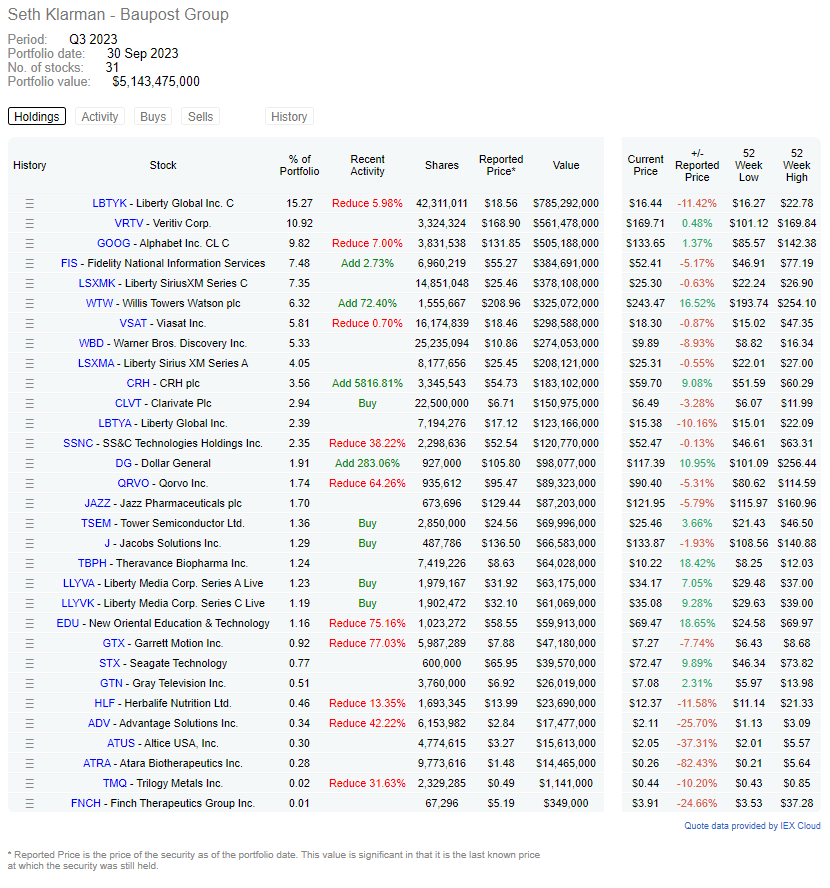Viewport: 830px width, 888px height.
Task: Follow the GOOG ticker link
Action: pos(113,244)
